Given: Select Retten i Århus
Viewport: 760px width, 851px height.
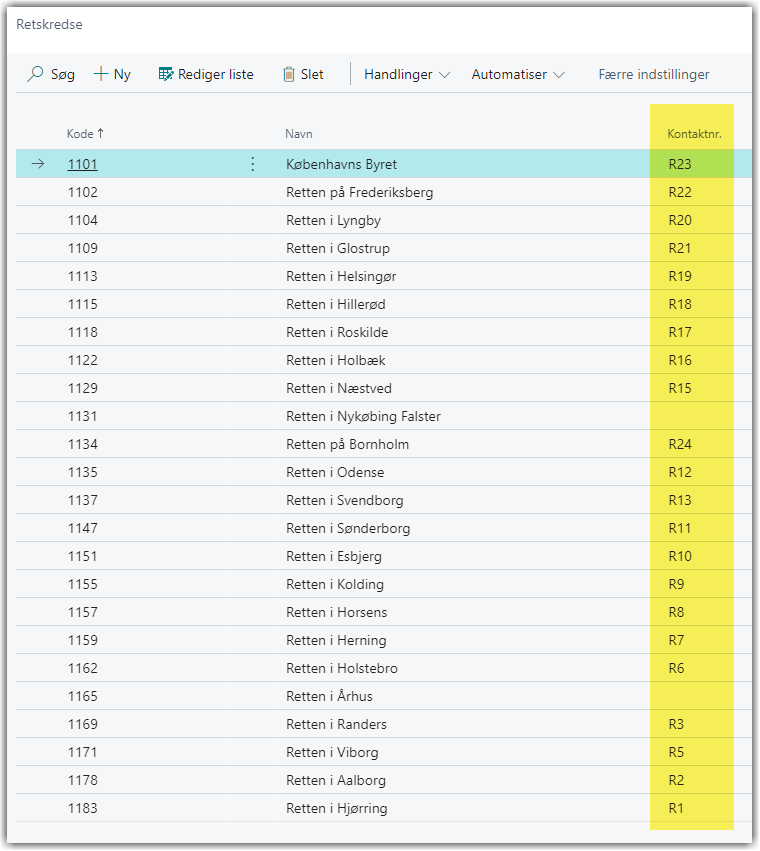Looking at the screenshot, I should [329, 696].
